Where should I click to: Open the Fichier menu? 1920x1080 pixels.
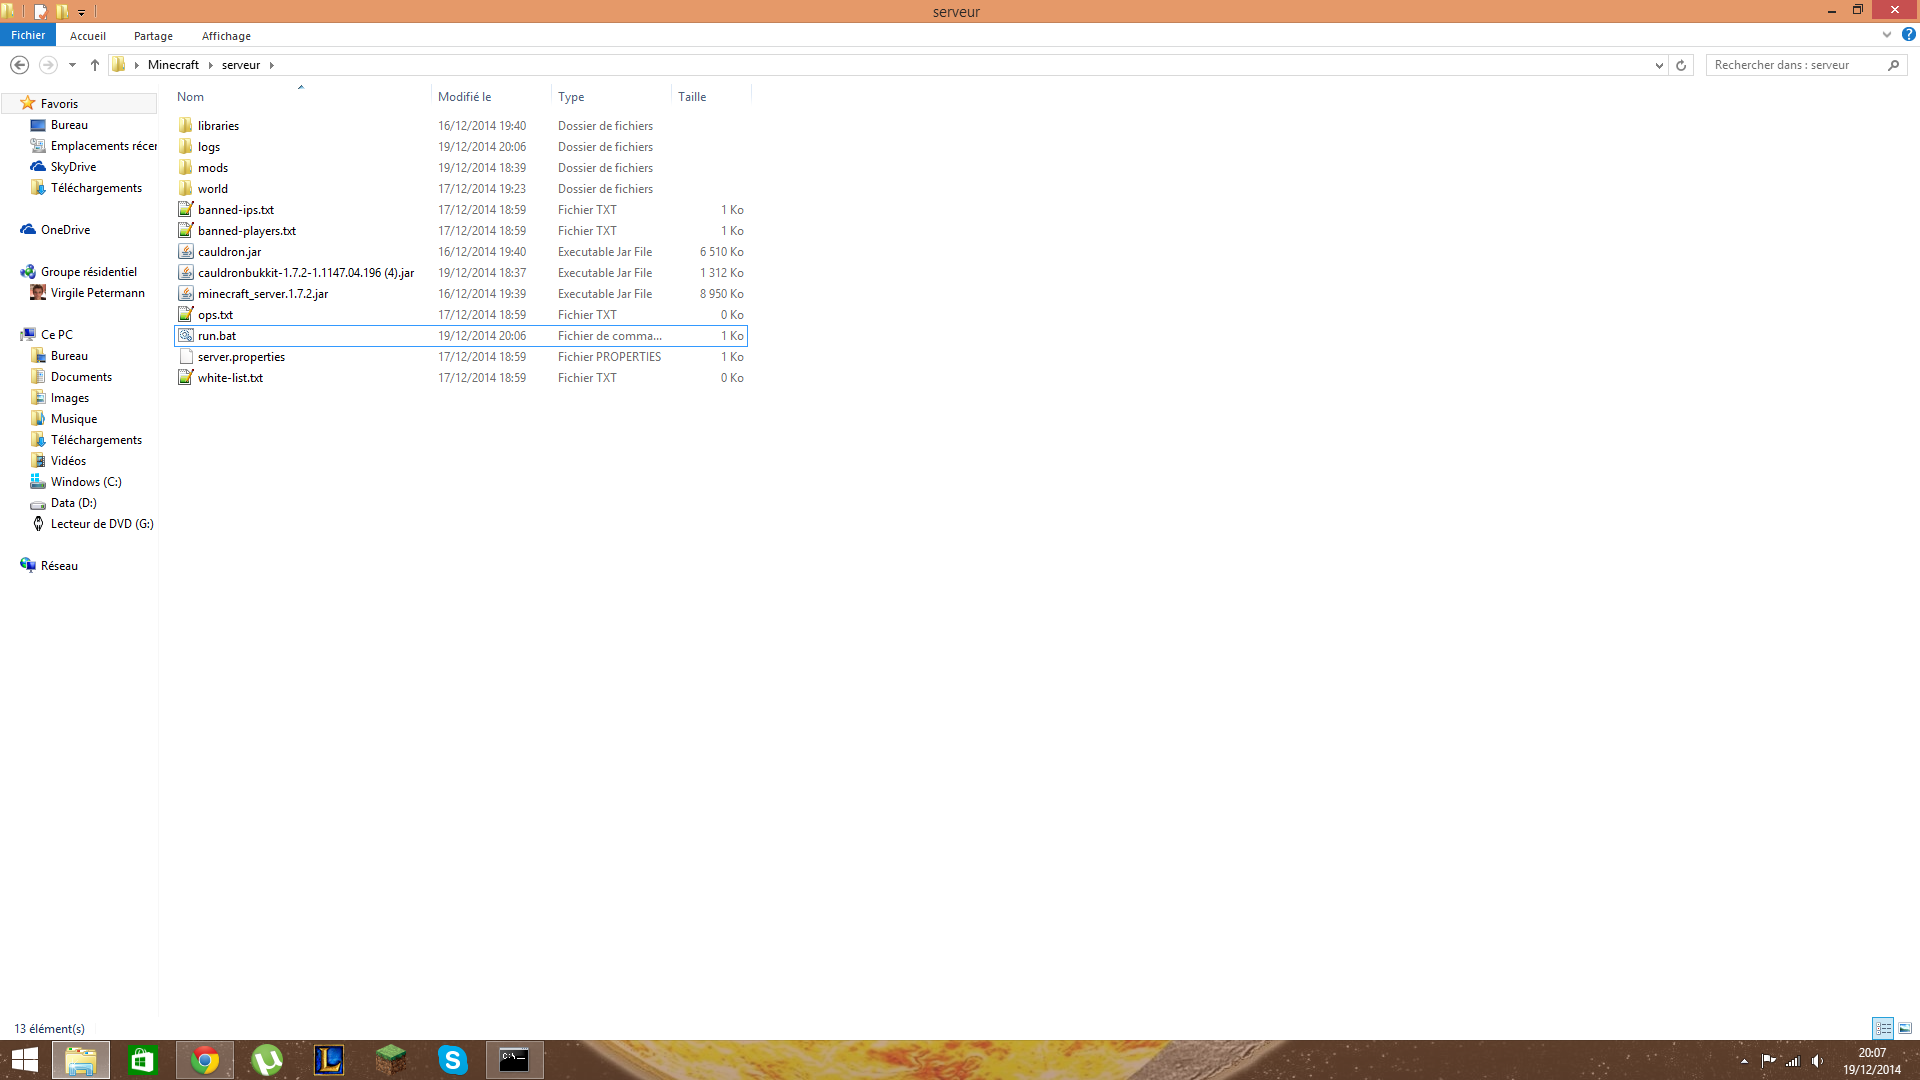click(x=28, y=35)
